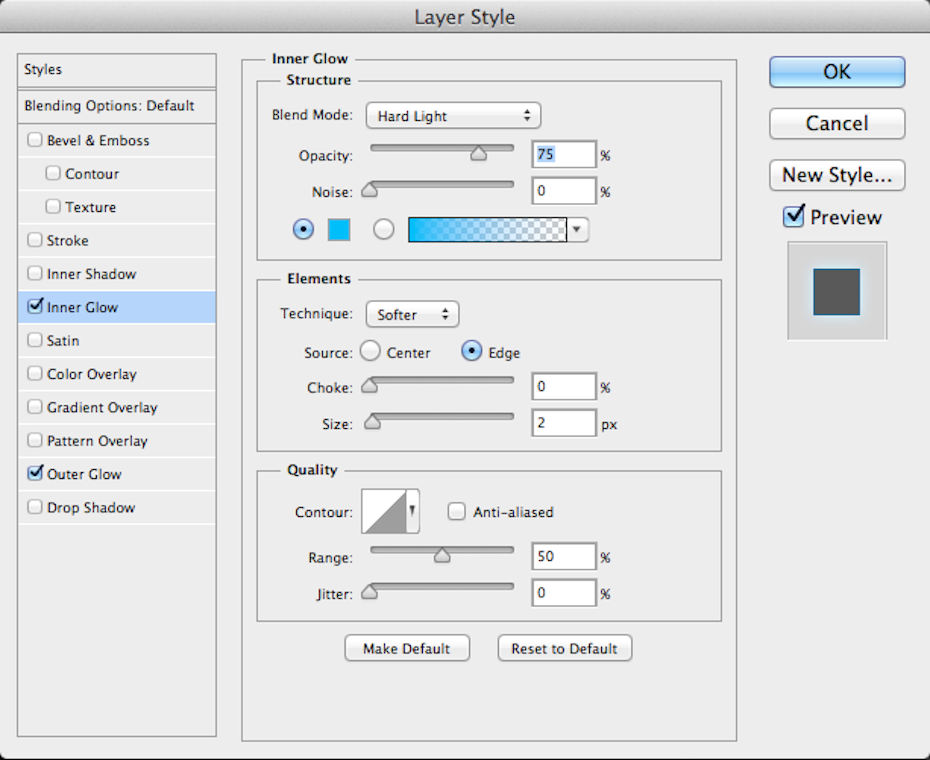This screenshot has width=930, height=760.
Task: Select the Pattern Overlay effect label
Action: pos(97,441)
